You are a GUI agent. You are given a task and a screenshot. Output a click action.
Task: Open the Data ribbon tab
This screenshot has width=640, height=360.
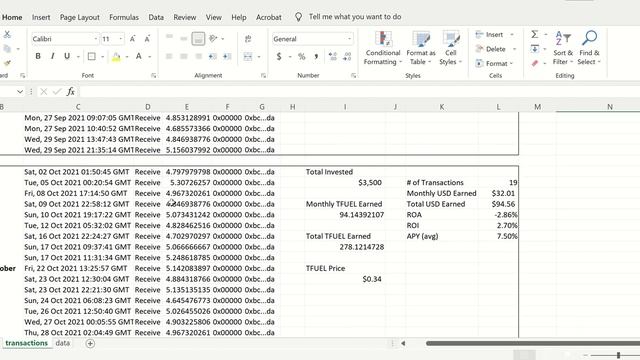click(x=156, y=17)
